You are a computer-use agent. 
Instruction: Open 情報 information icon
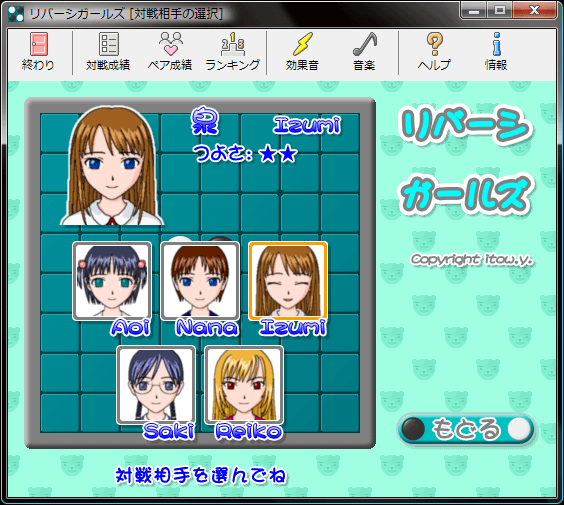pos(496,51)
